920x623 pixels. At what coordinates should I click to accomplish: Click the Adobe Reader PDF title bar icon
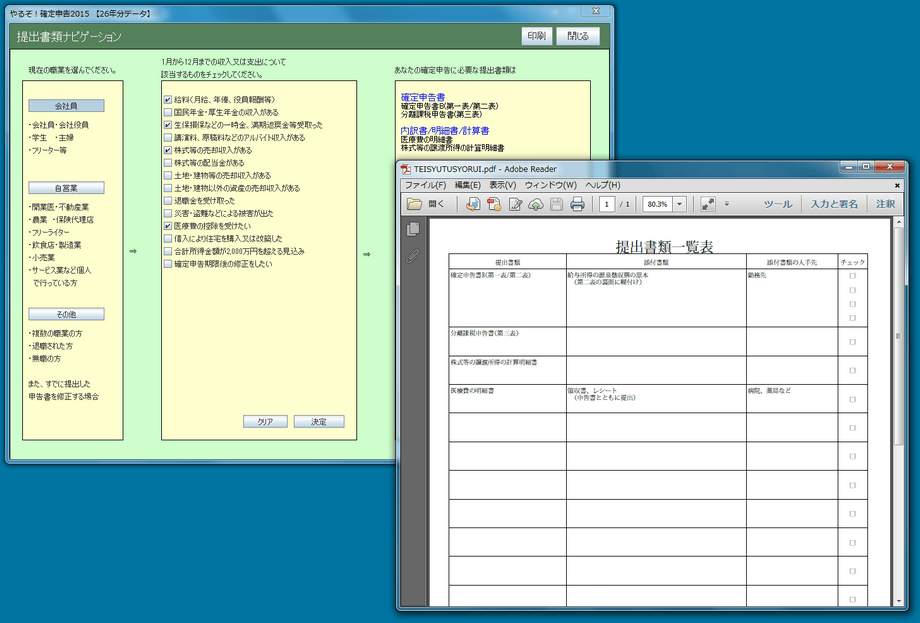click(405, 169)
